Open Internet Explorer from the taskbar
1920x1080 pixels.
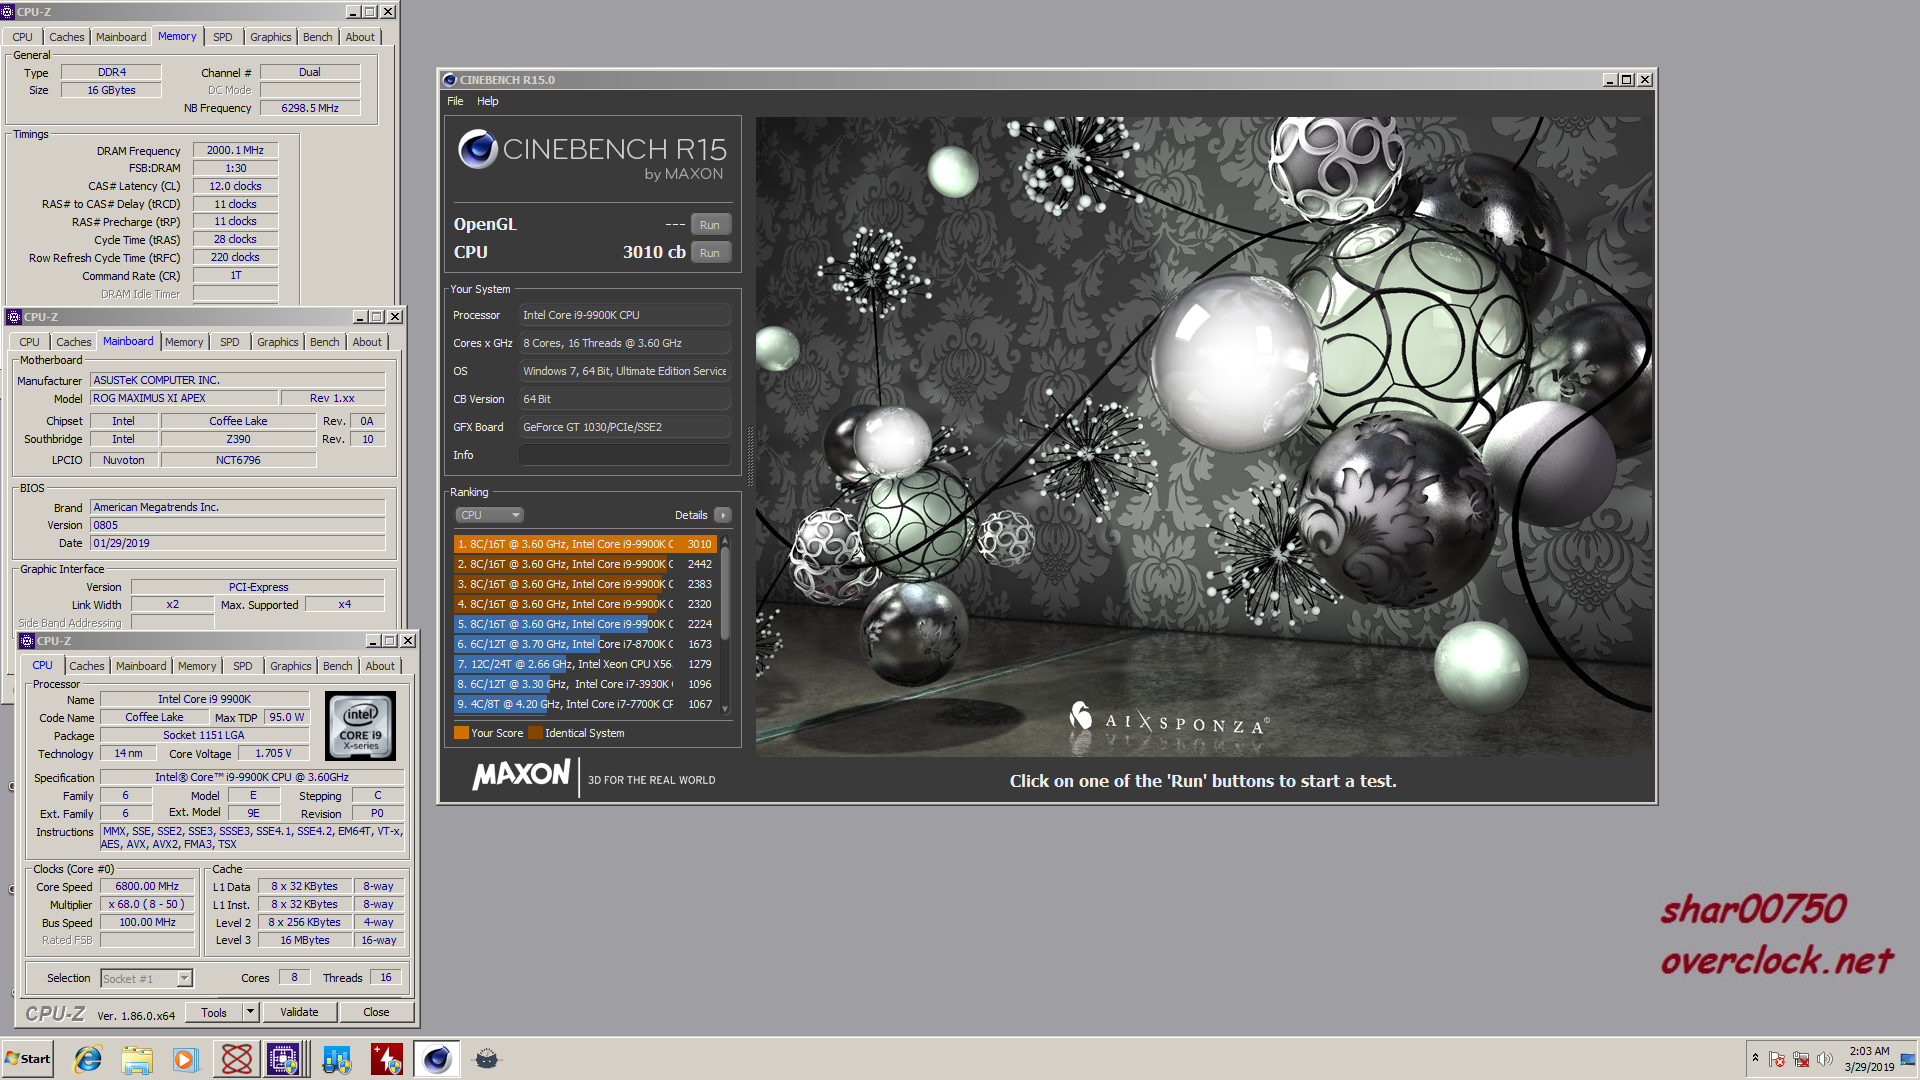pyautogui.click(x=88, y=1059)
